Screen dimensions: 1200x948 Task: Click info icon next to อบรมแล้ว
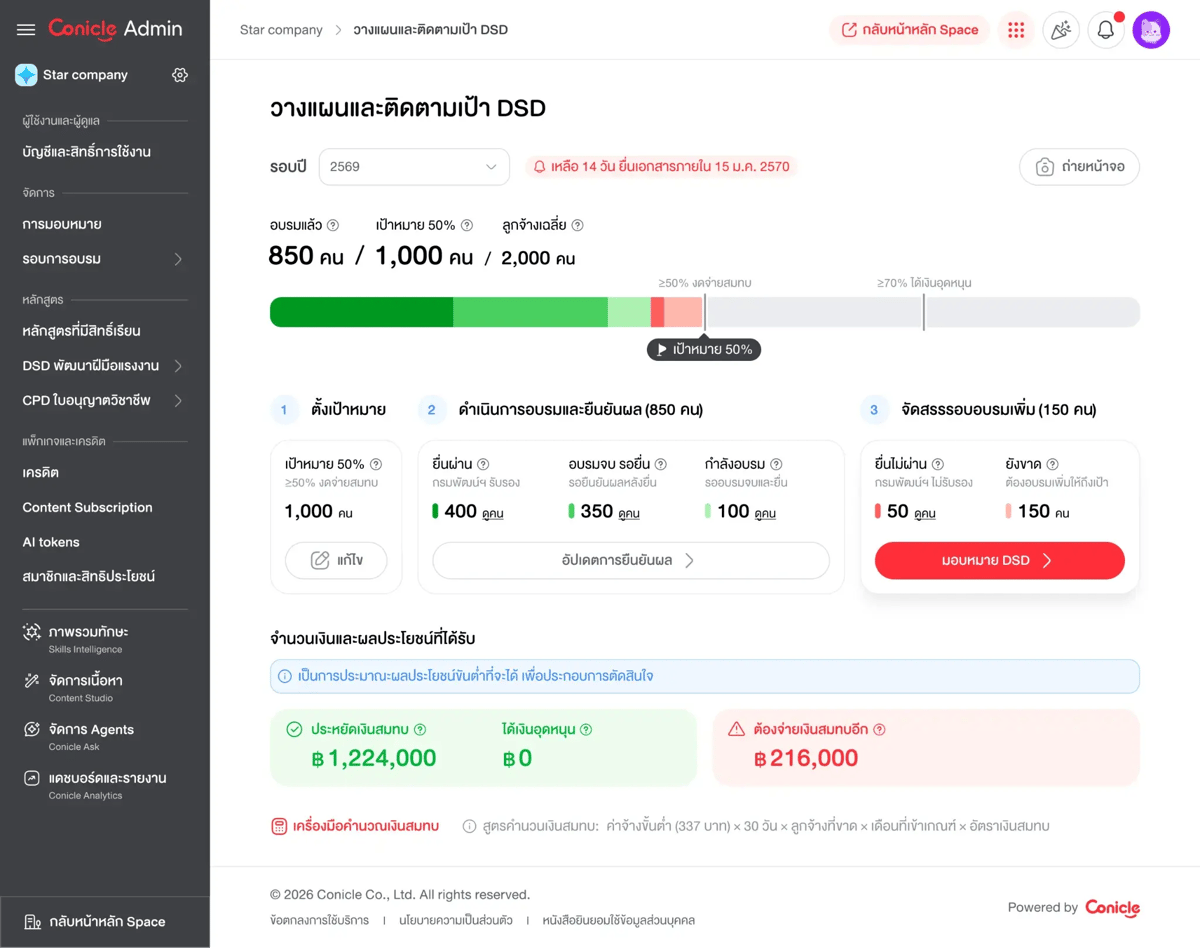tap(333, 226)
